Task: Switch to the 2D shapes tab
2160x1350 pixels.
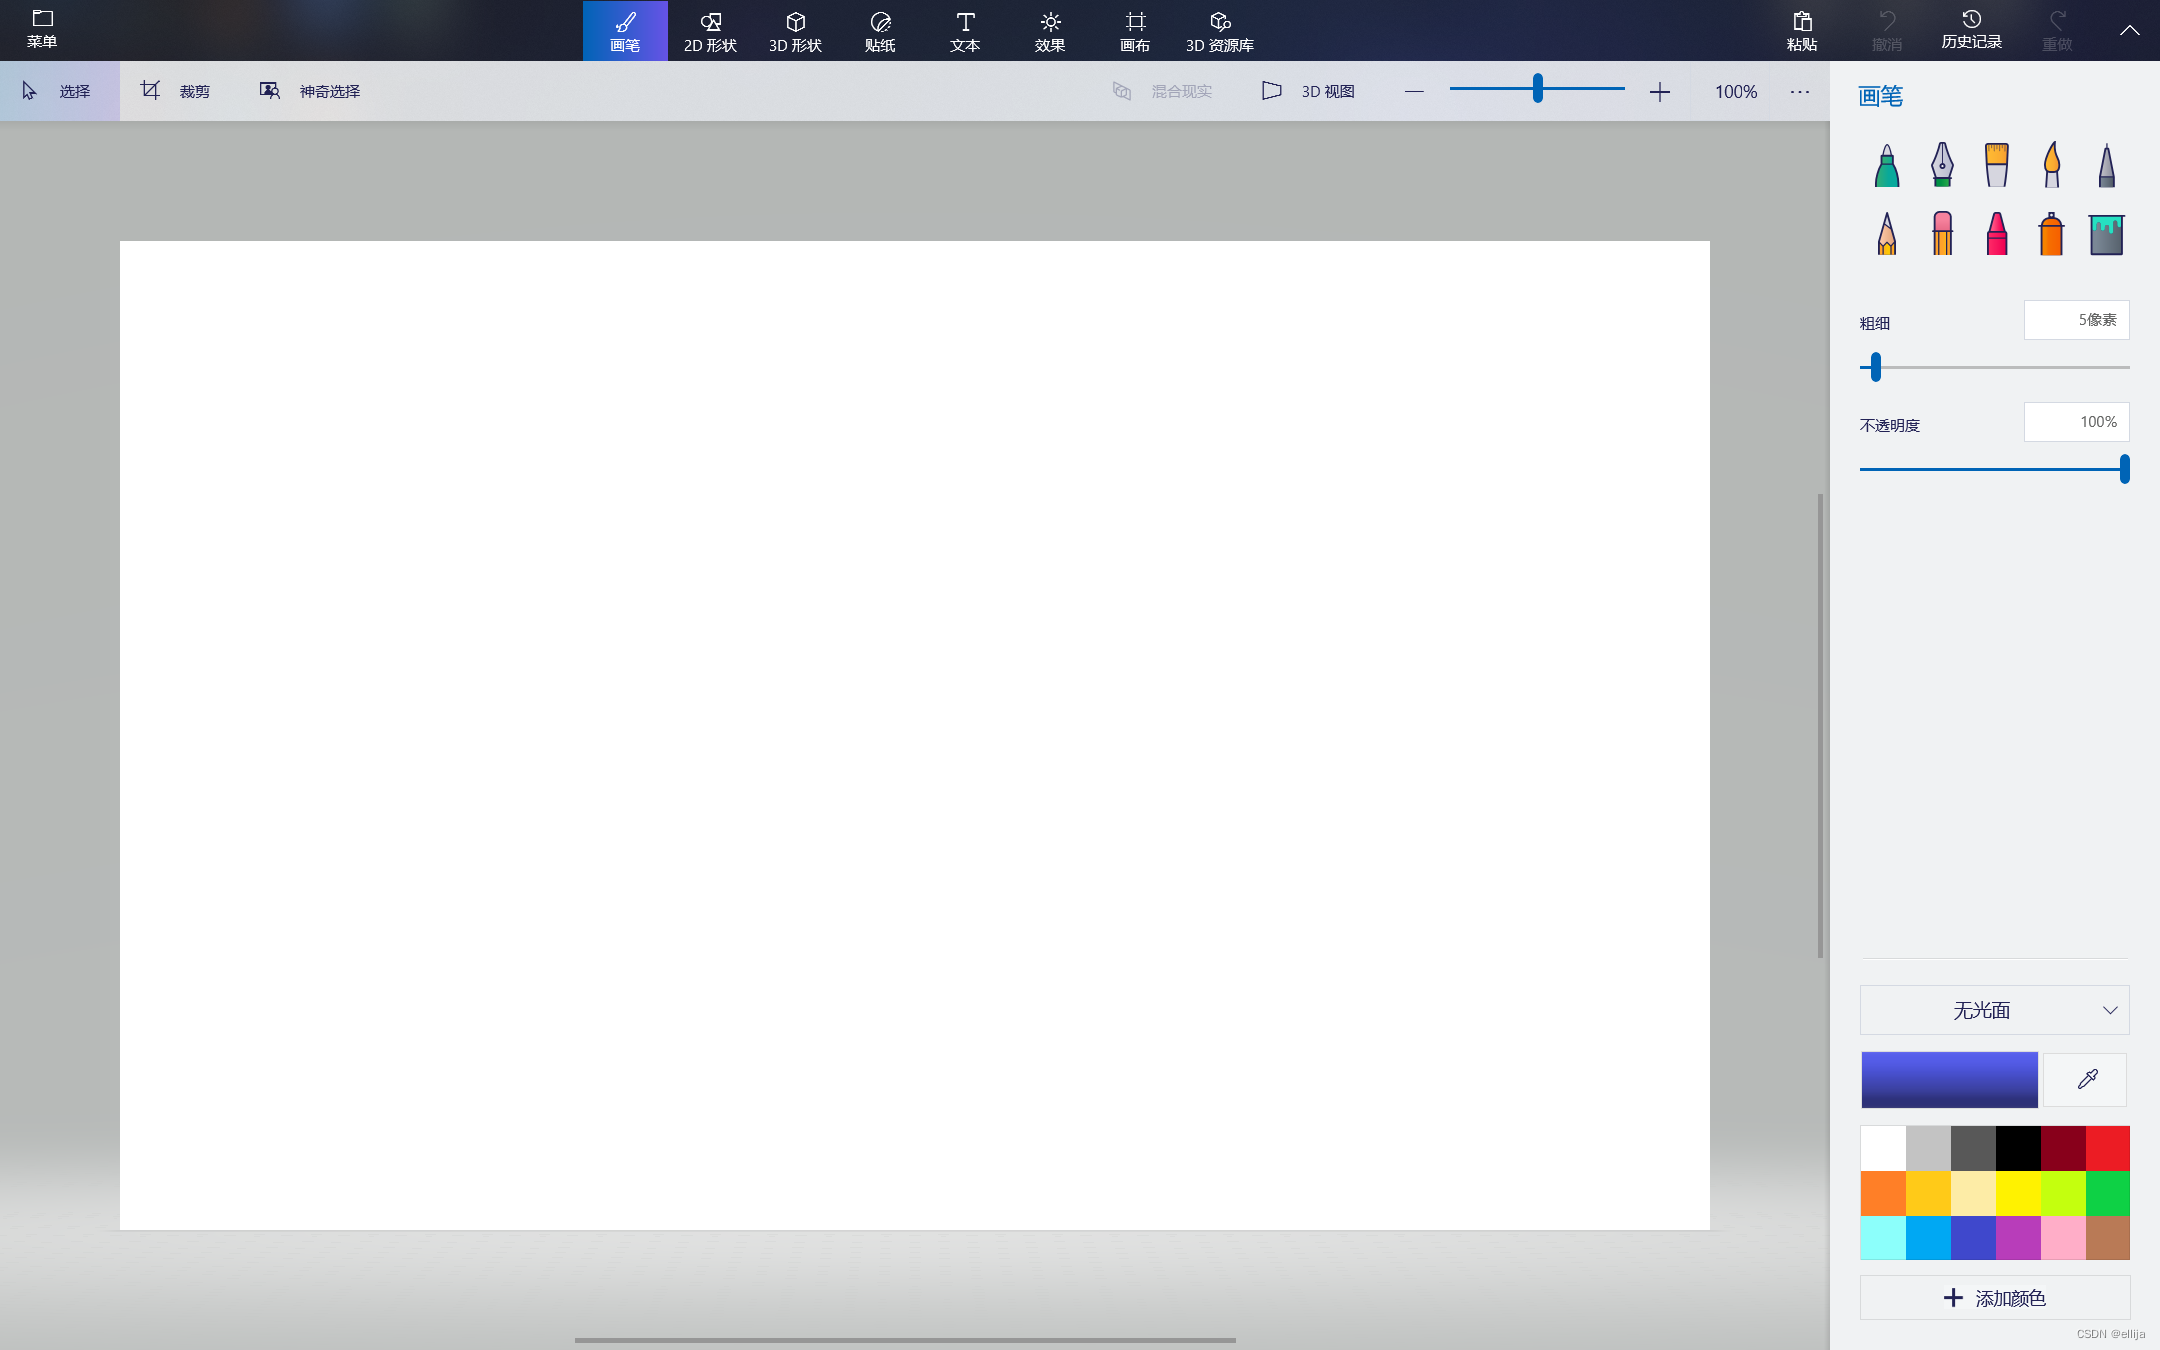Action: click(x=710, y=31)
